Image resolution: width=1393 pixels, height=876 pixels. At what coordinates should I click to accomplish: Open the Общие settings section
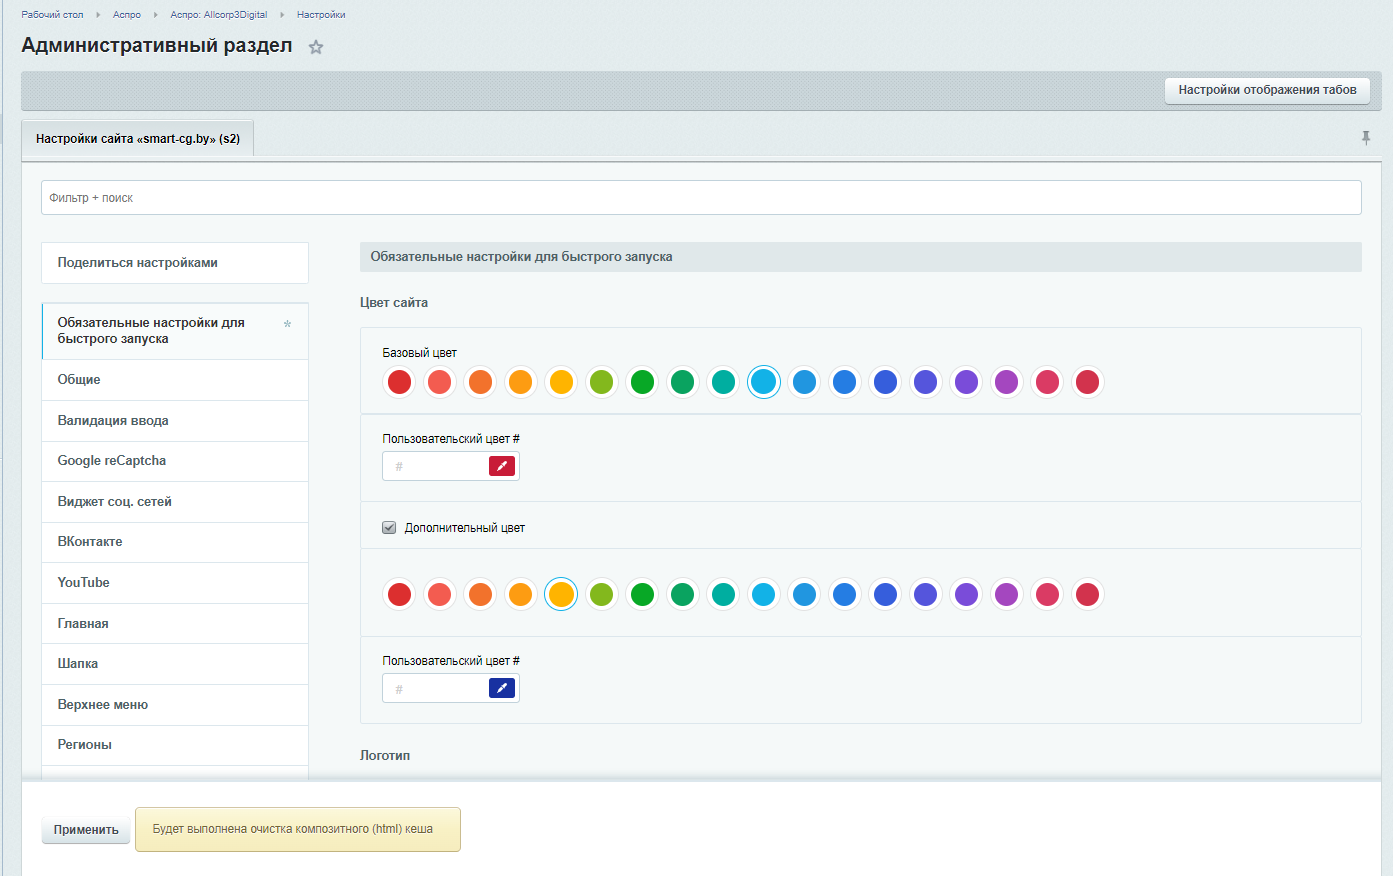point(175,380)
